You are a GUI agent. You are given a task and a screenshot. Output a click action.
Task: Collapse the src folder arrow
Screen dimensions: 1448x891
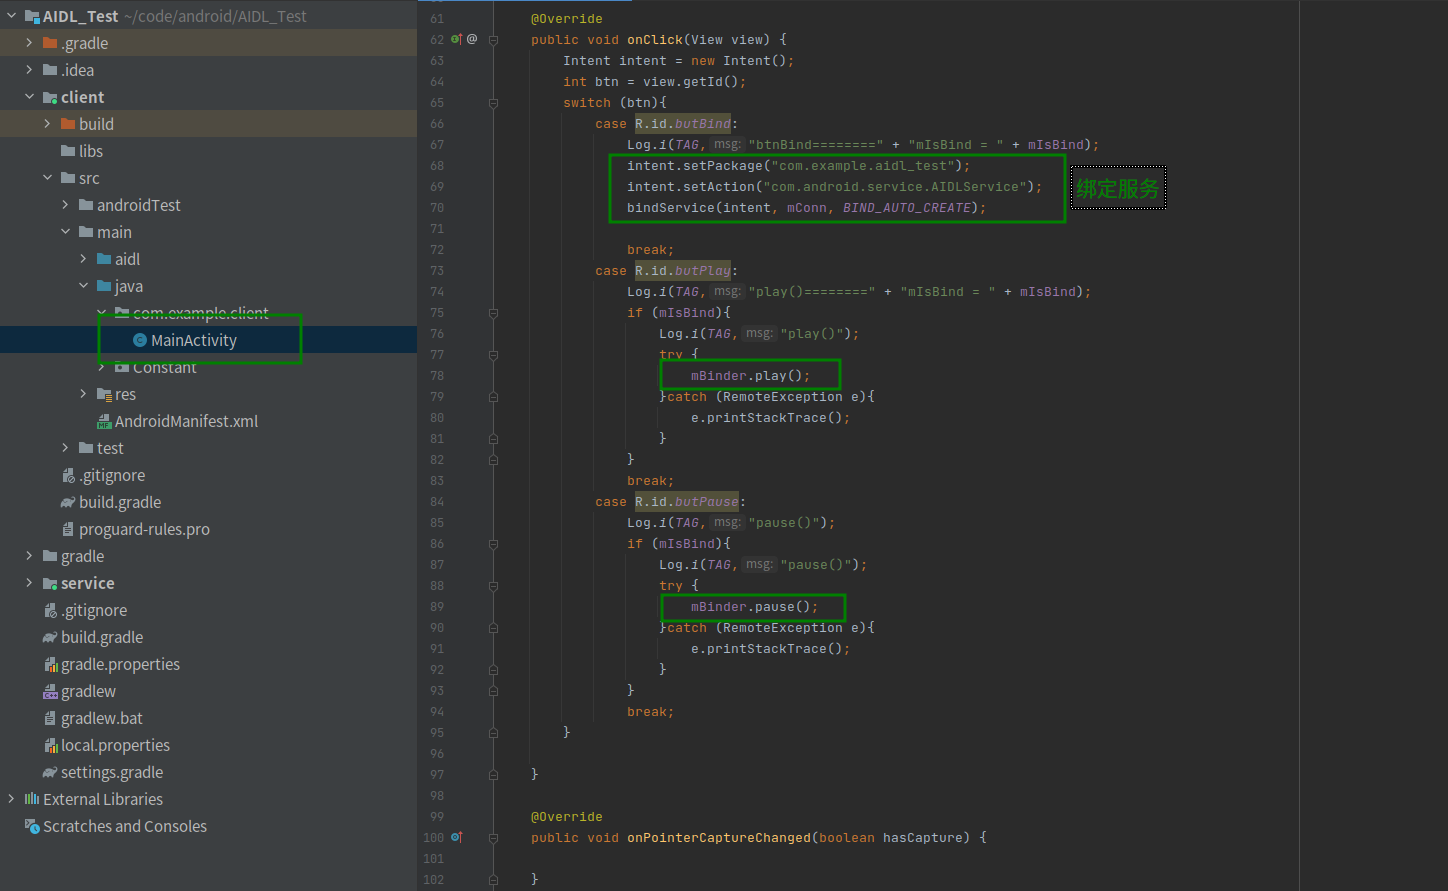coord(47,178)
